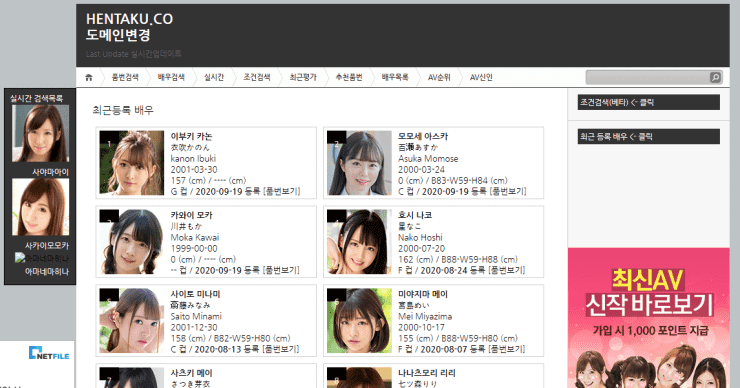Open thumbnail of 모모세 아스카
Viewport: 740px width, 388px height.
pos(359,163)
